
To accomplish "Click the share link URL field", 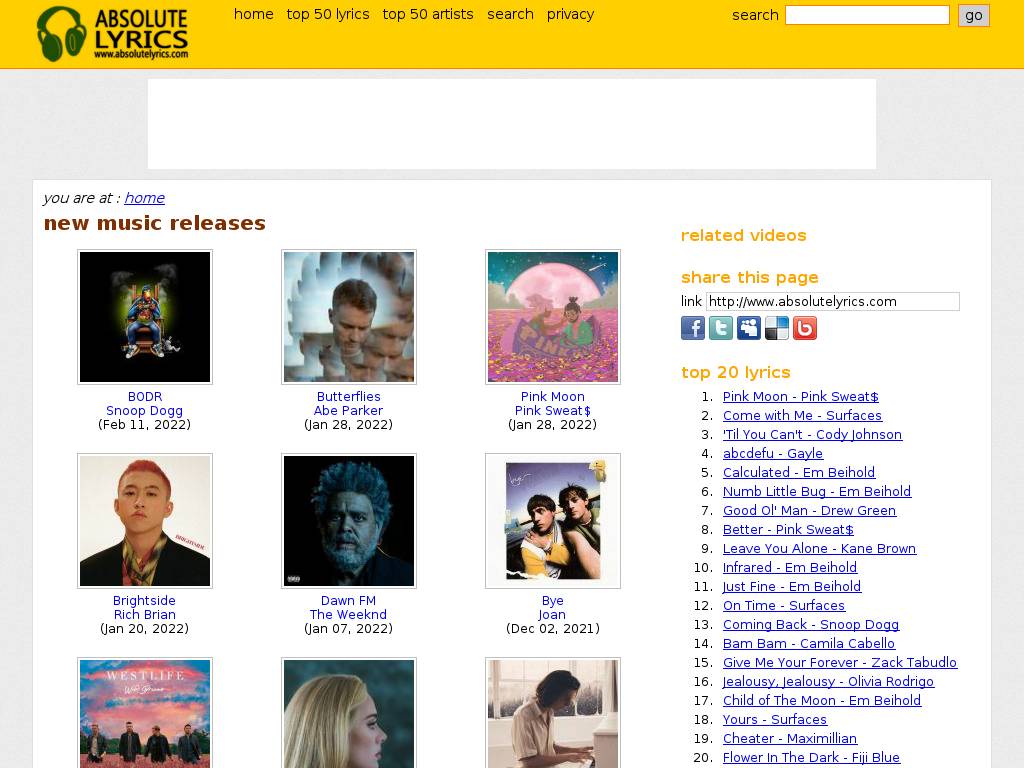I will coord(832,301).
